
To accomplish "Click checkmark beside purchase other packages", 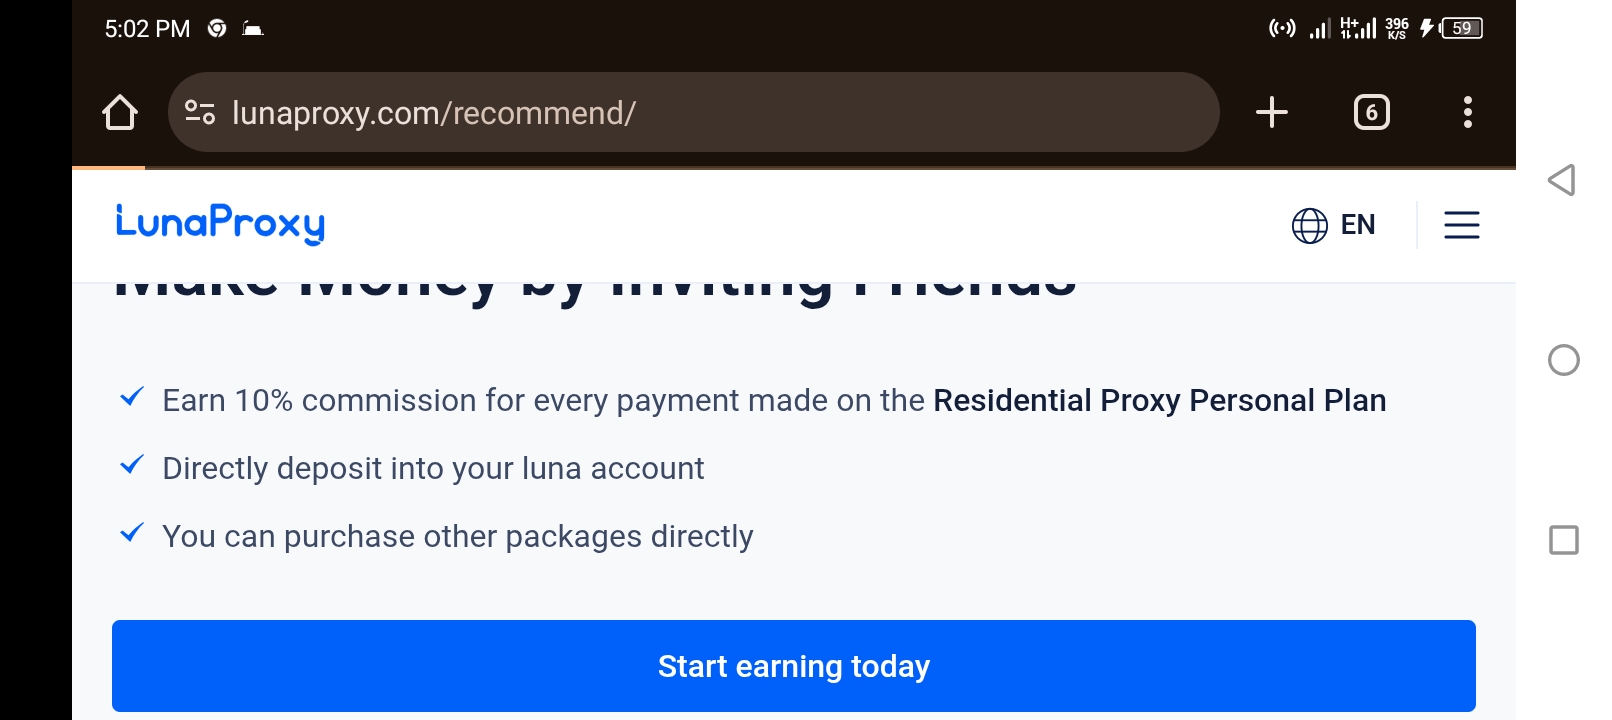I will tap(132, 533).
